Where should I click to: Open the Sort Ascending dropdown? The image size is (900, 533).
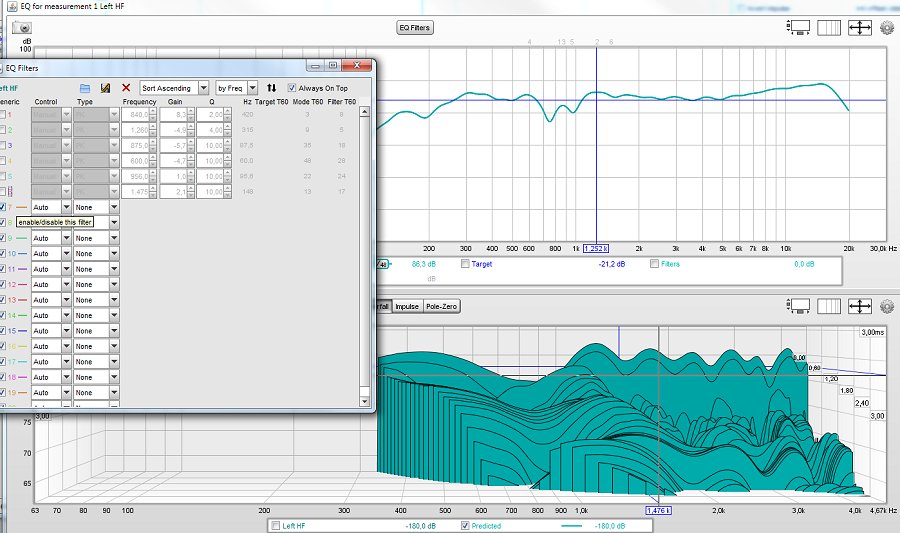(174, 88)
